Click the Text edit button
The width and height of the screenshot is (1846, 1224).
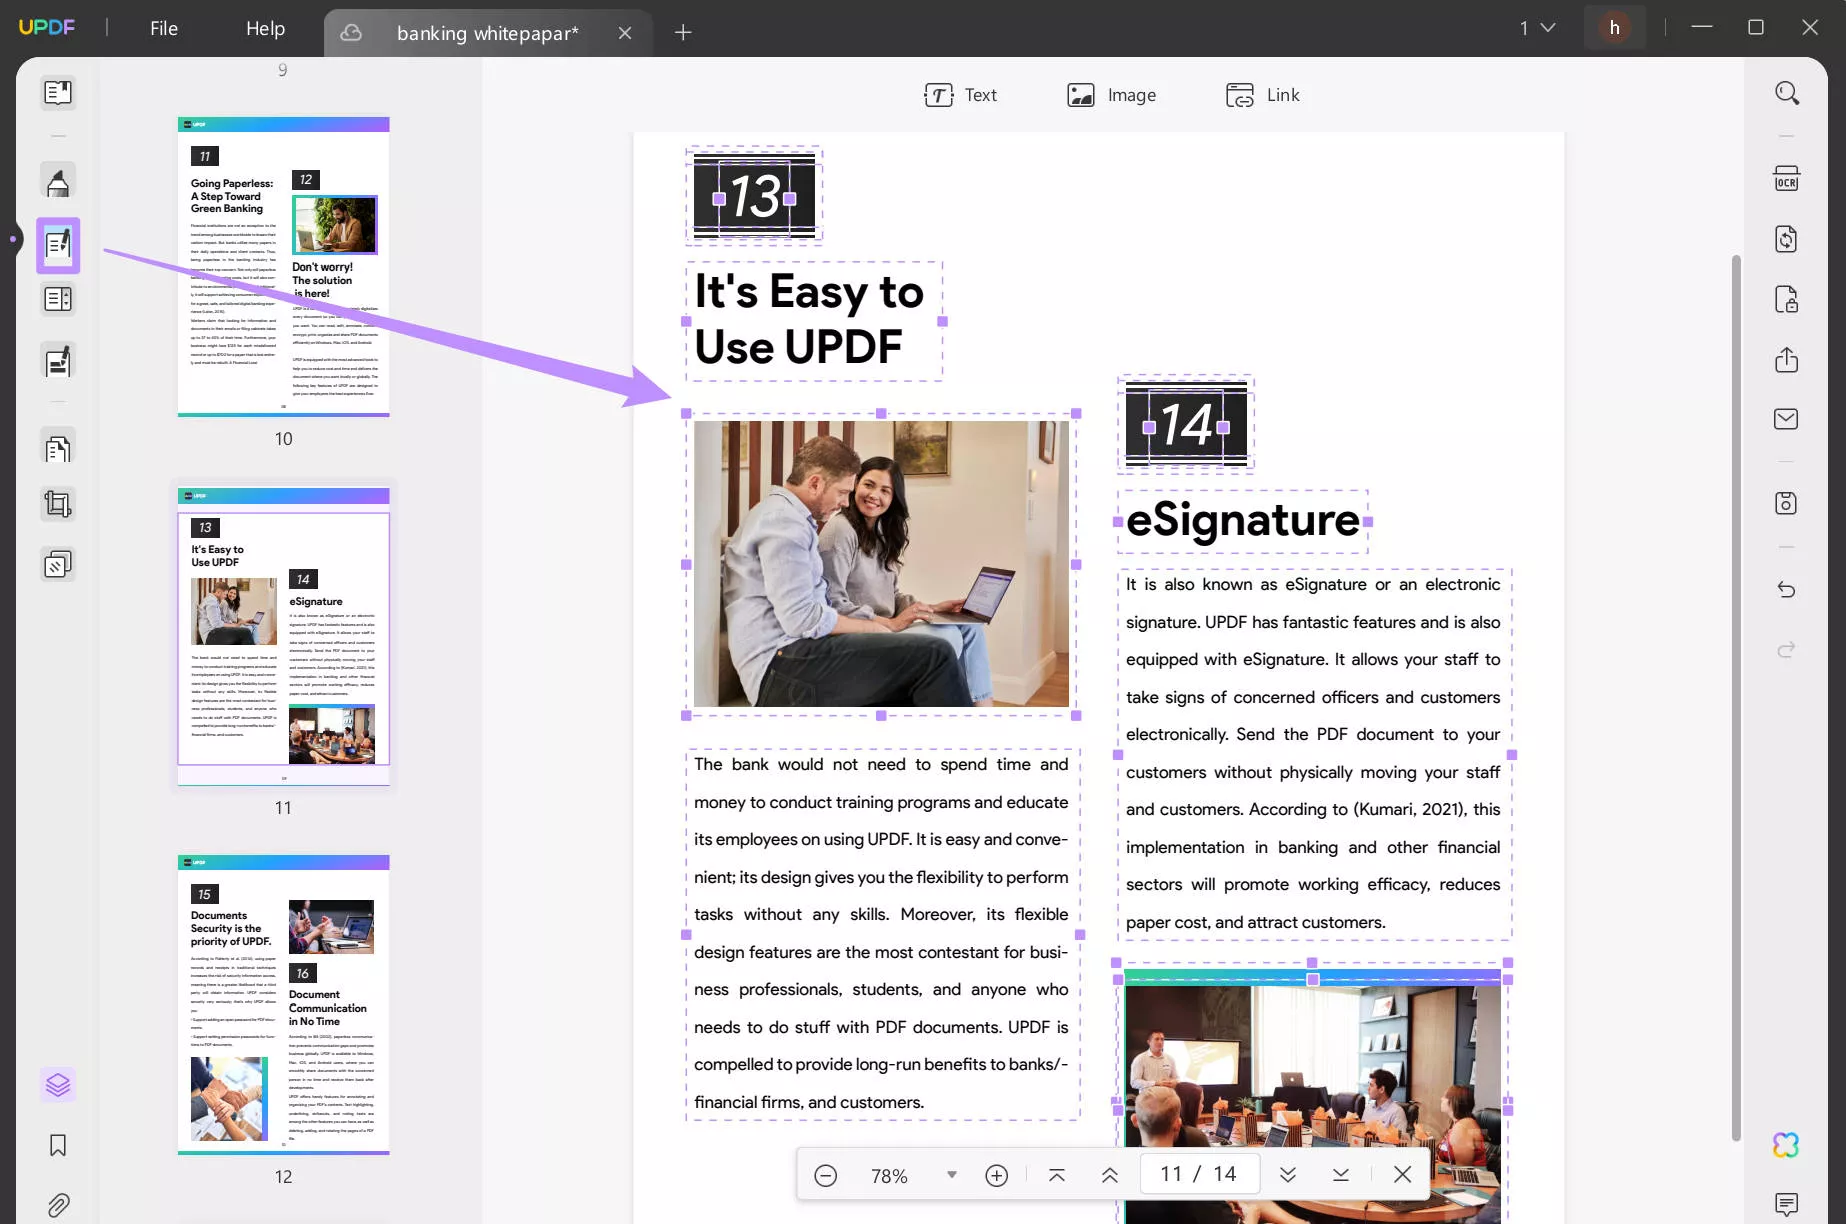point(960,95)
